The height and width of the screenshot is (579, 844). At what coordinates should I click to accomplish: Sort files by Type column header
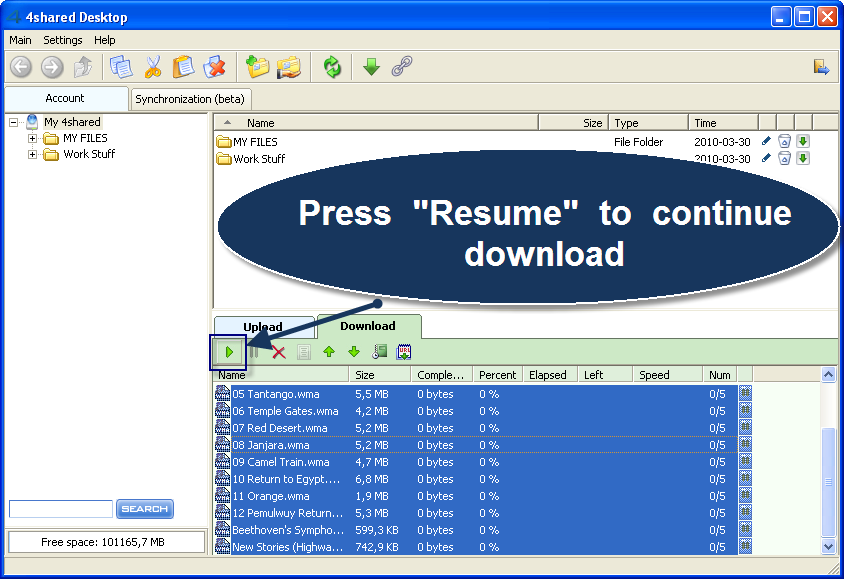[649, 123]
